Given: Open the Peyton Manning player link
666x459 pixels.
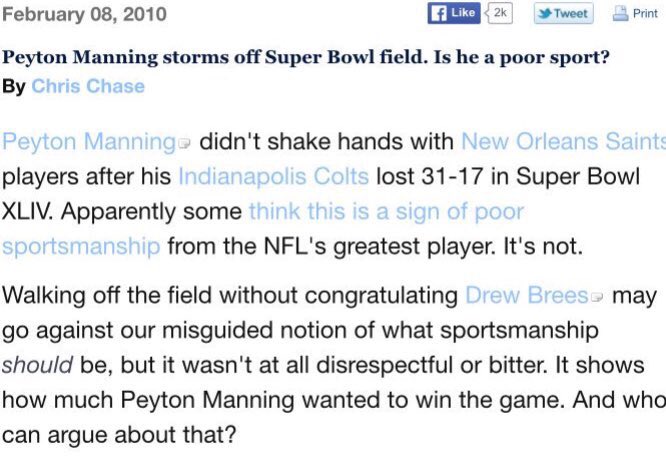Looking at the screenshot, I should coord(87,142).
